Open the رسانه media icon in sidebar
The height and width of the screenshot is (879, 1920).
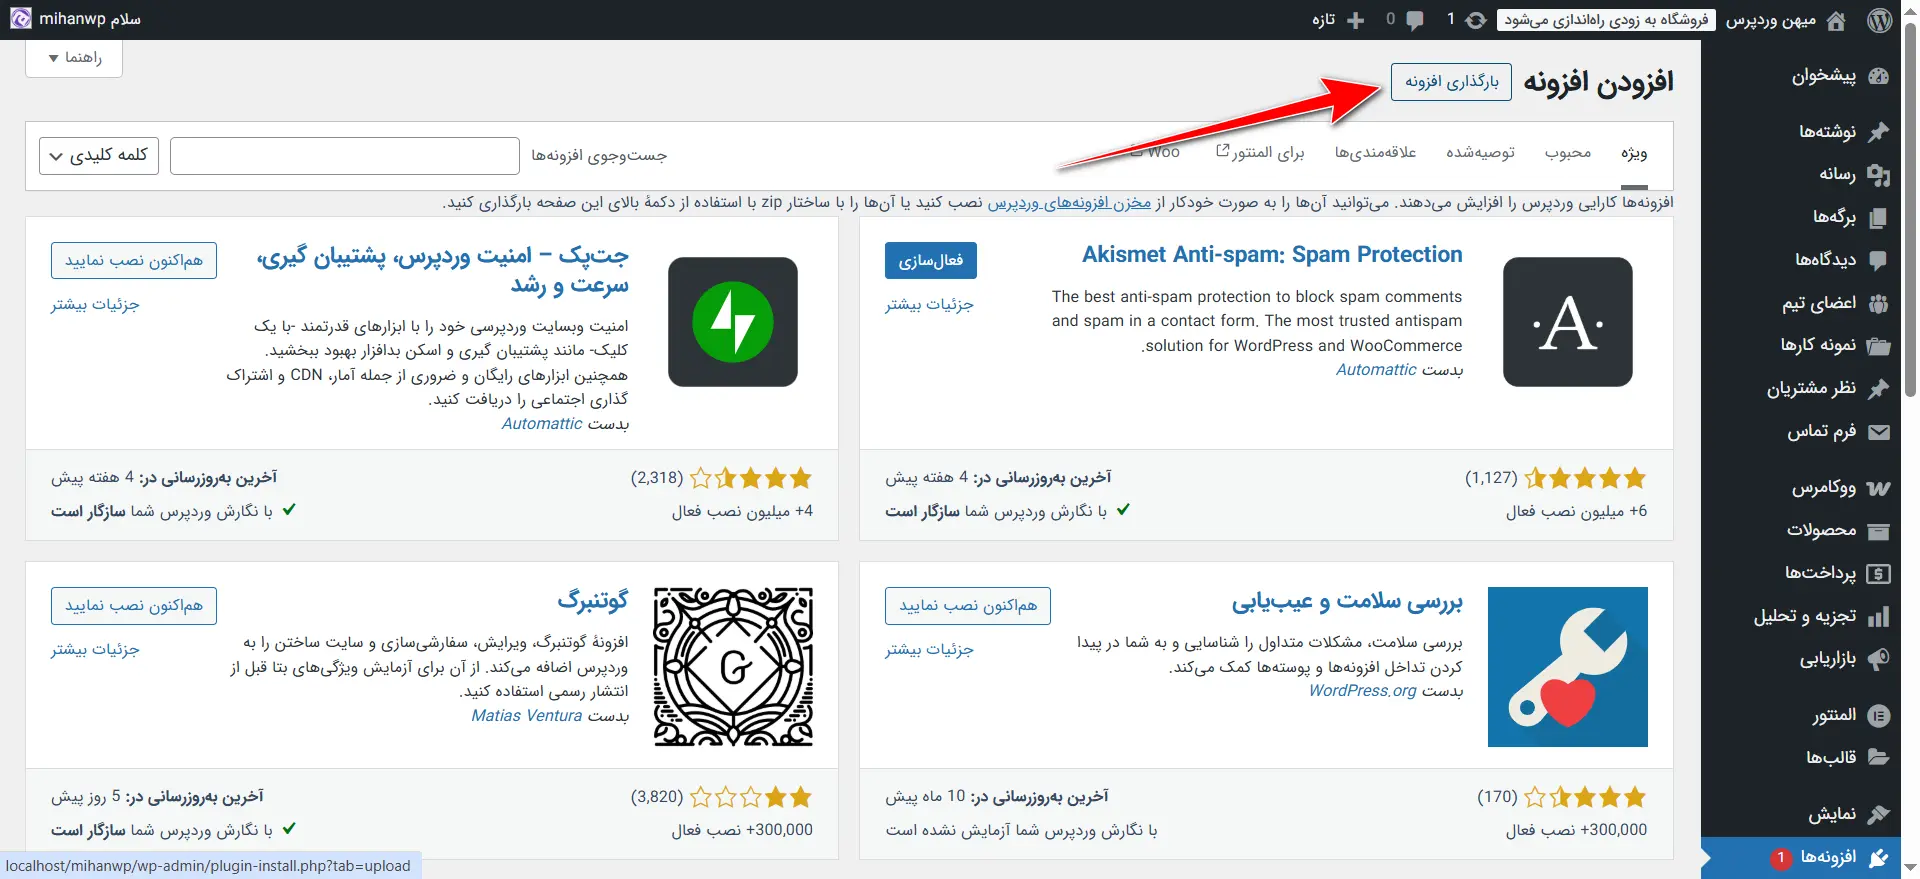click(x=1879, y=175)
